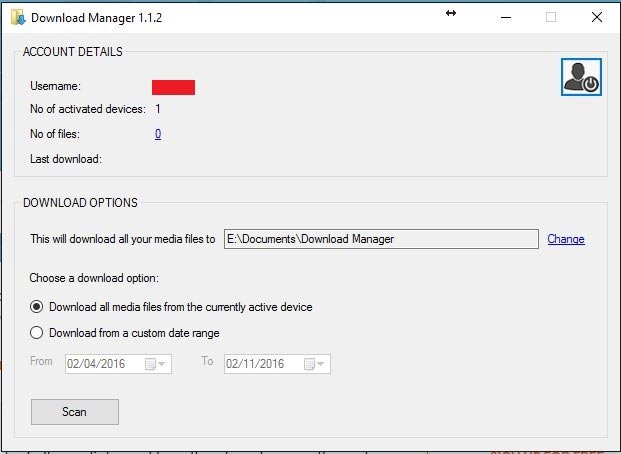Expand the From date dropdown arrow

coord(162,364)
